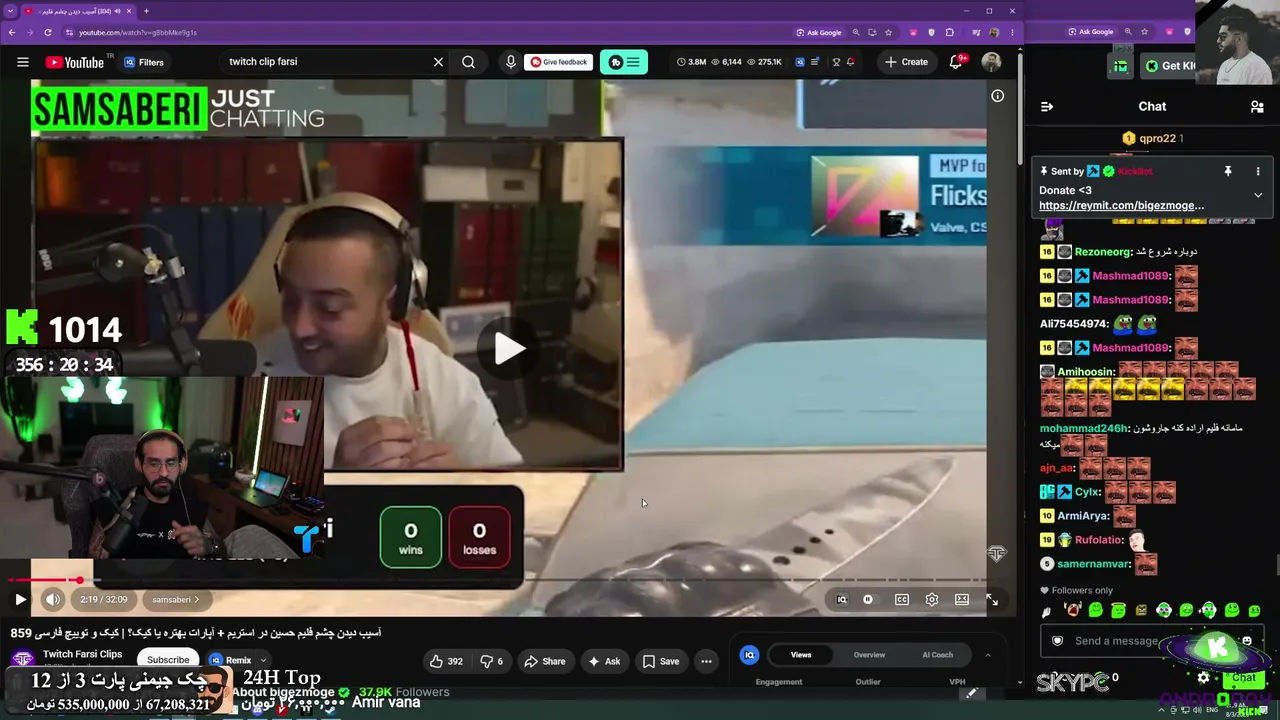Click the 'Followers only' chat notice
Viewport: 1280px width, 720px height.
click(x=1077, y=590)
